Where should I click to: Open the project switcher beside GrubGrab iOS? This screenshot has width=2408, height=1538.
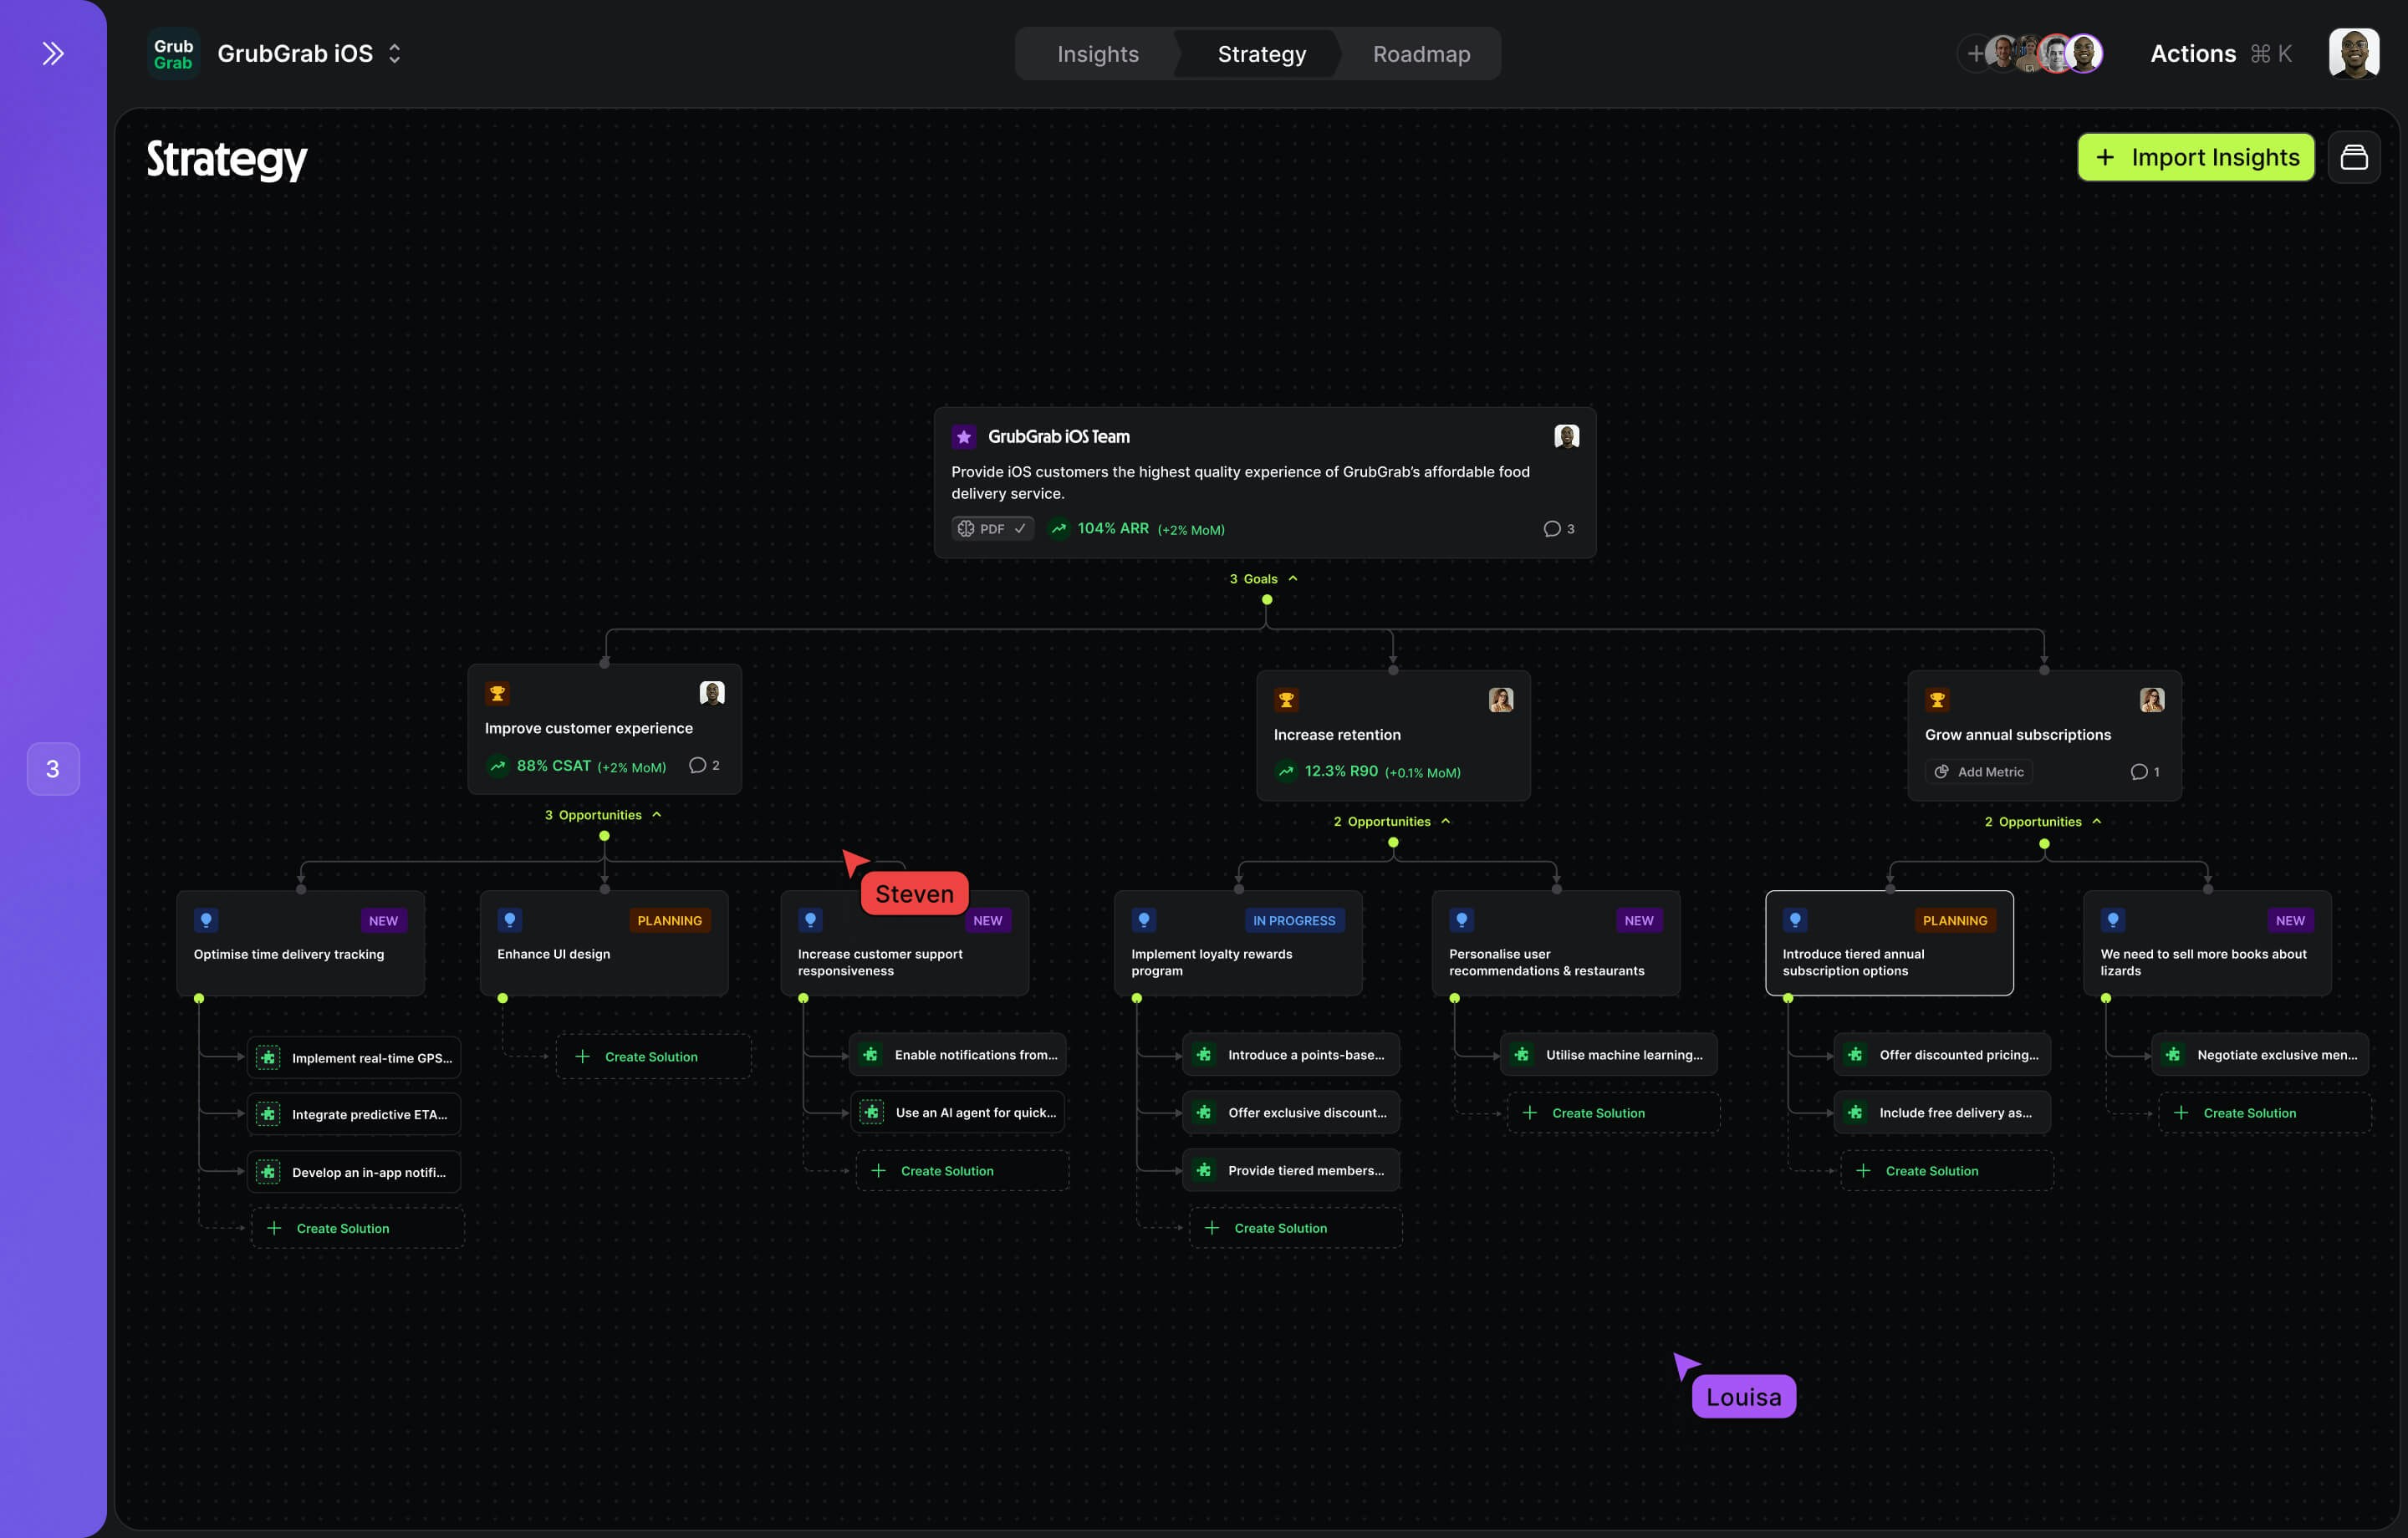click(x=394, y=53)
